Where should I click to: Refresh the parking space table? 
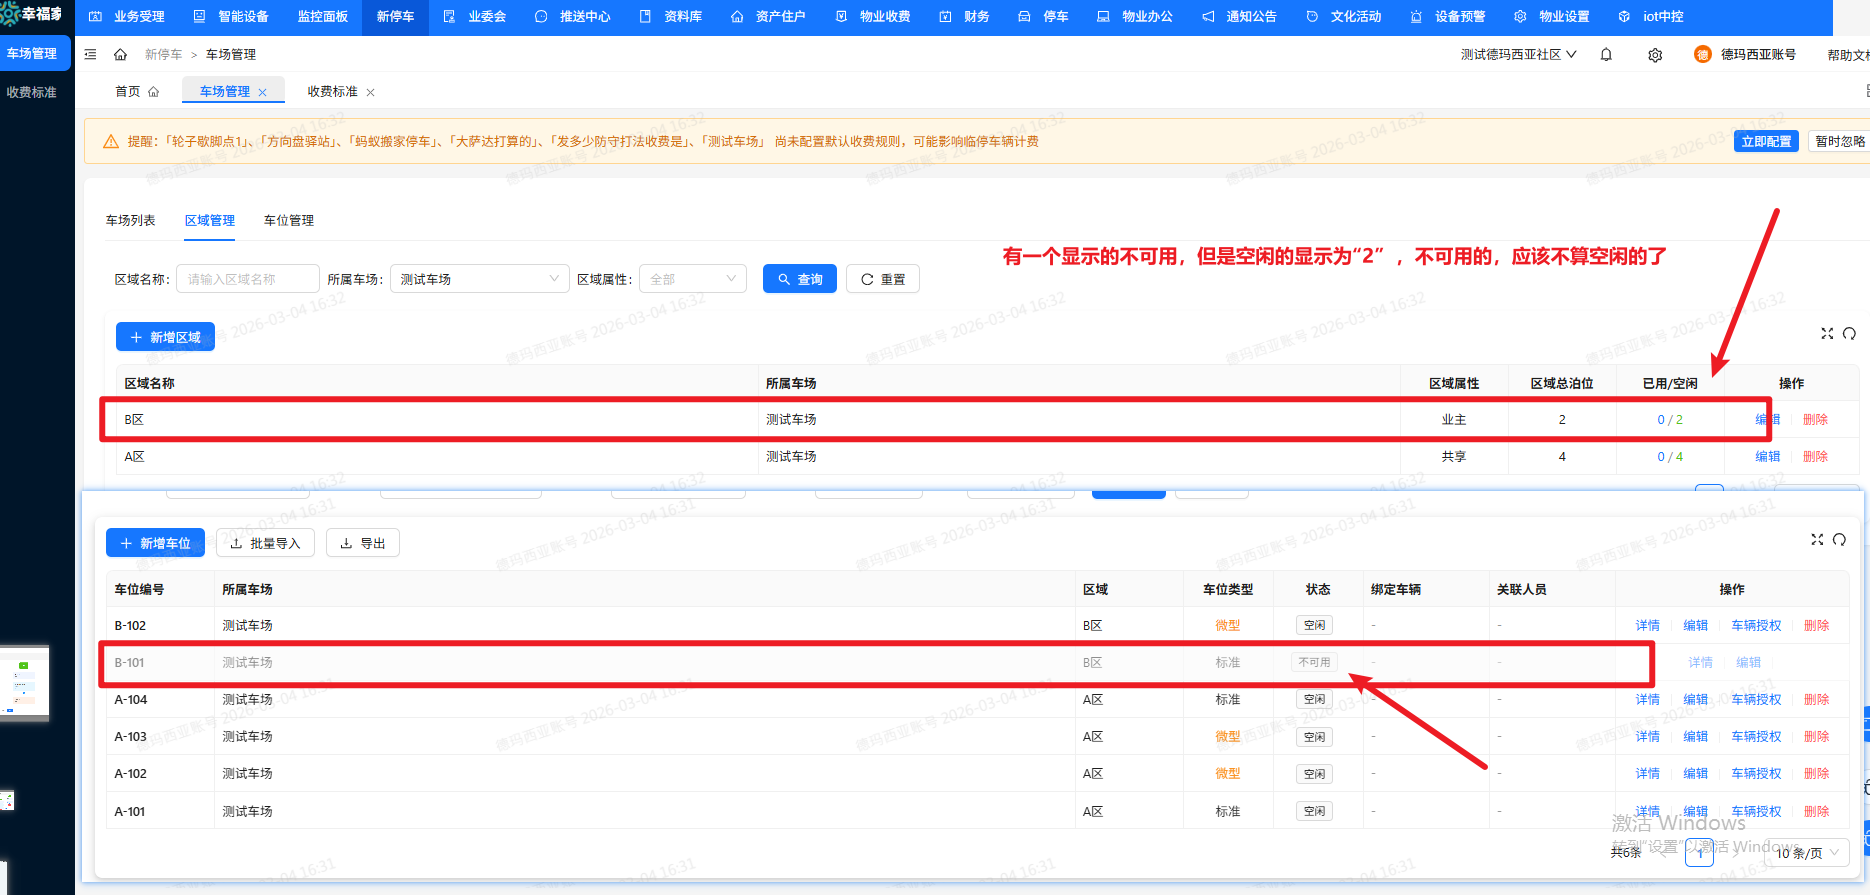point(1839,540)
